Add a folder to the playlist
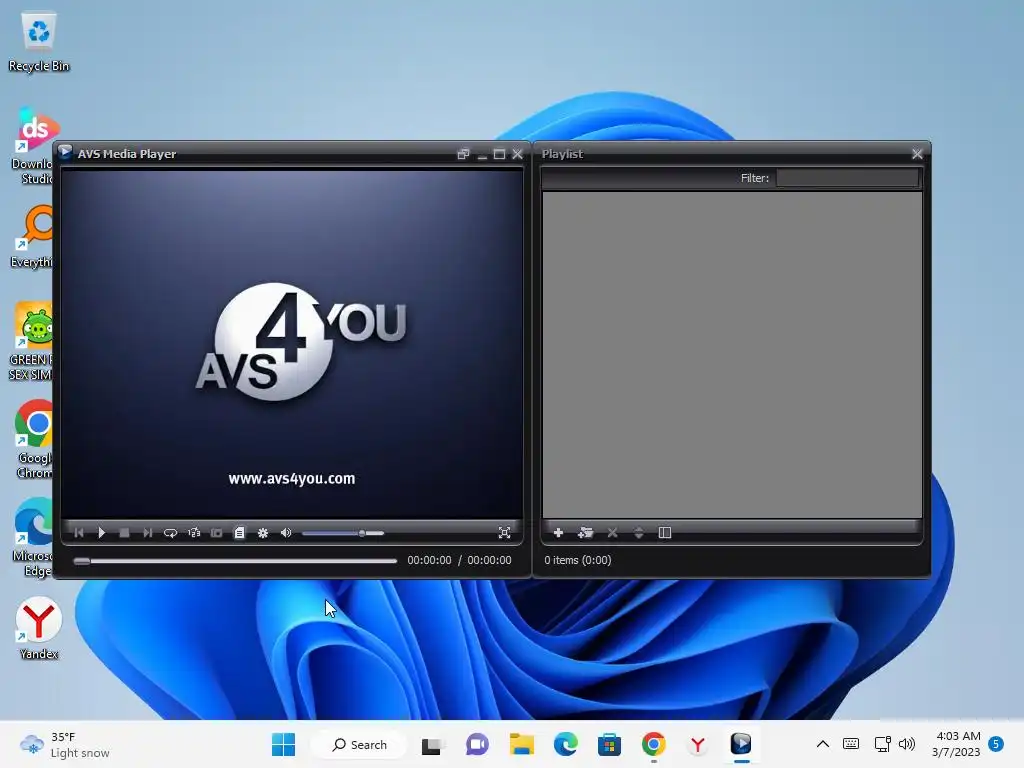1024x768 pixels. tap(585, 533)
